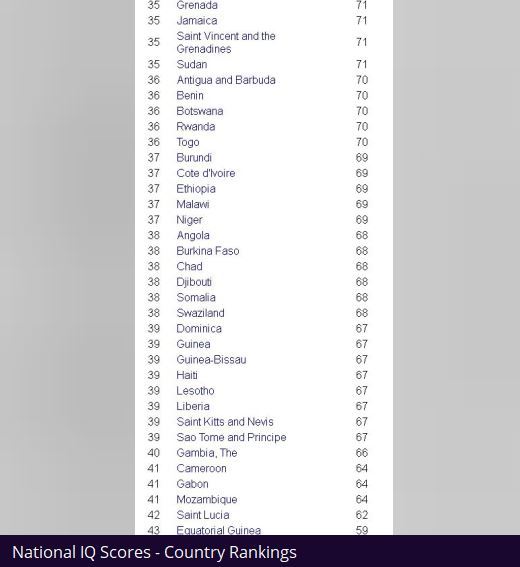The image size is (520, 567).
Task: Click the score 66 beside Gambia
Action: tap(362, 453)
